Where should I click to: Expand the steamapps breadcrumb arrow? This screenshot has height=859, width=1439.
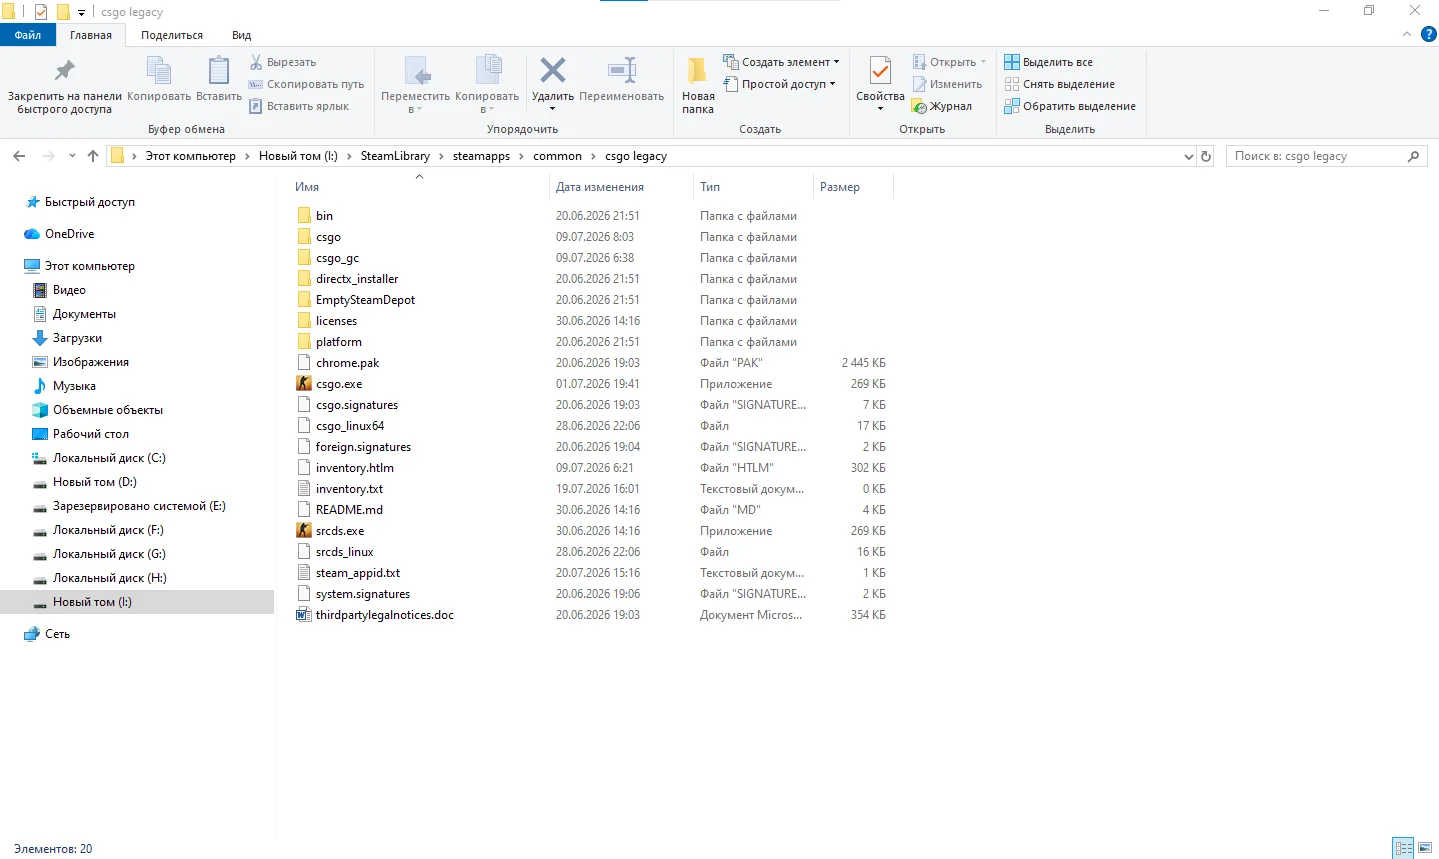click(x=521, y=156)
